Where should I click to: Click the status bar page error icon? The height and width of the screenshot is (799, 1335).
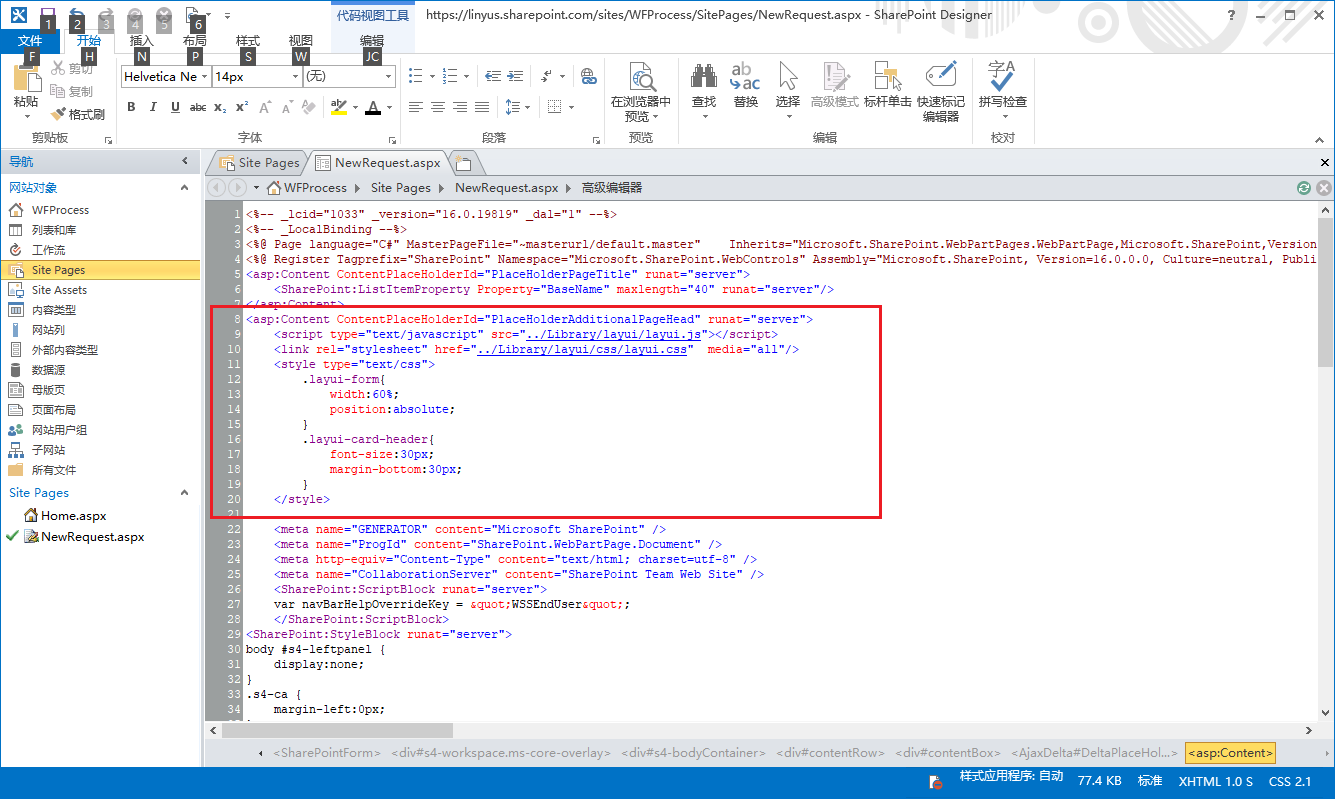point(935,781)
